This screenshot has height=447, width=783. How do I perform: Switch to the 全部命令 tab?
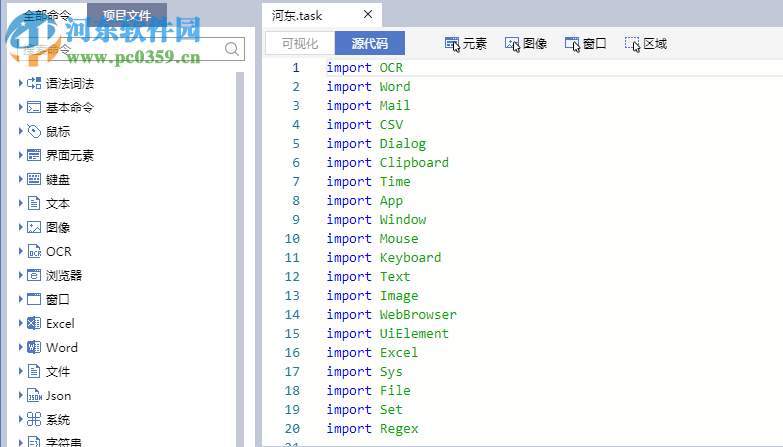[x=47, y=15]
